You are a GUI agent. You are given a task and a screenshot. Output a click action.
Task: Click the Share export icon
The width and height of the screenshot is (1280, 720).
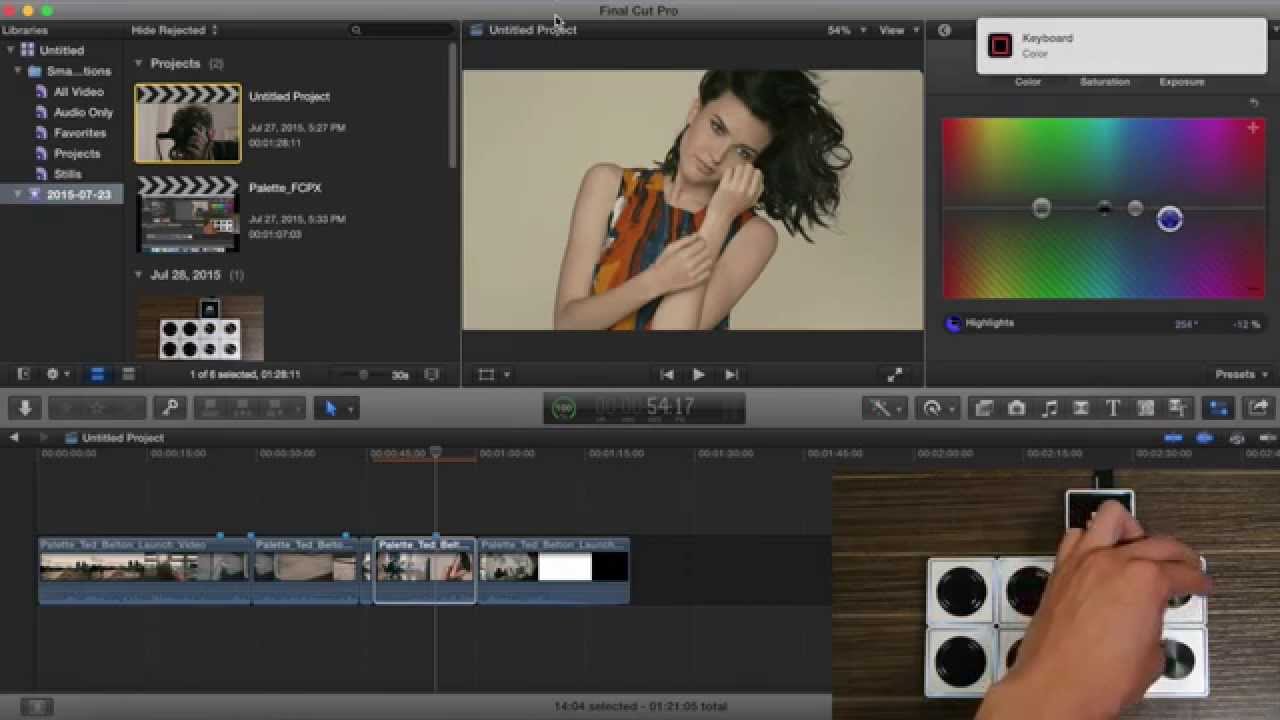coord(1258,408)
